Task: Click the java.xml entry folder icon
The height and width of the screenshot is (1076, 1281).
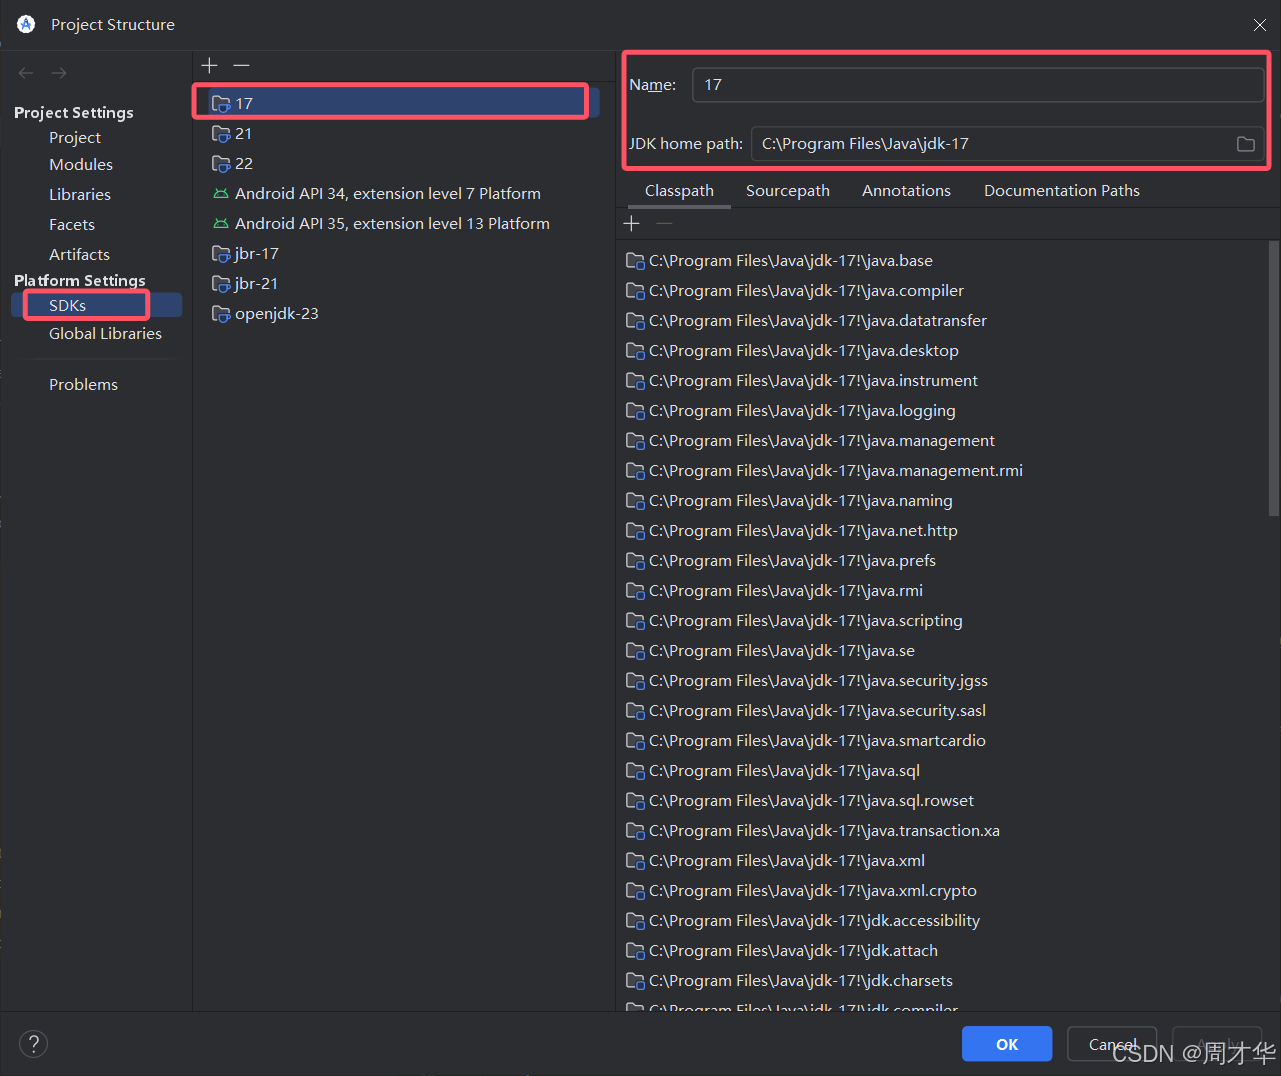Action: pyautogui.click(x=635, y=861)
